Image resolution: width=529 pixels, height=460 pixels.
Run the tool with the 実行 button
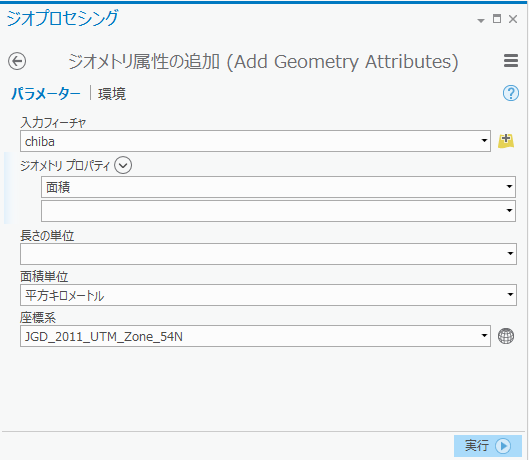[x=488, y=445]
